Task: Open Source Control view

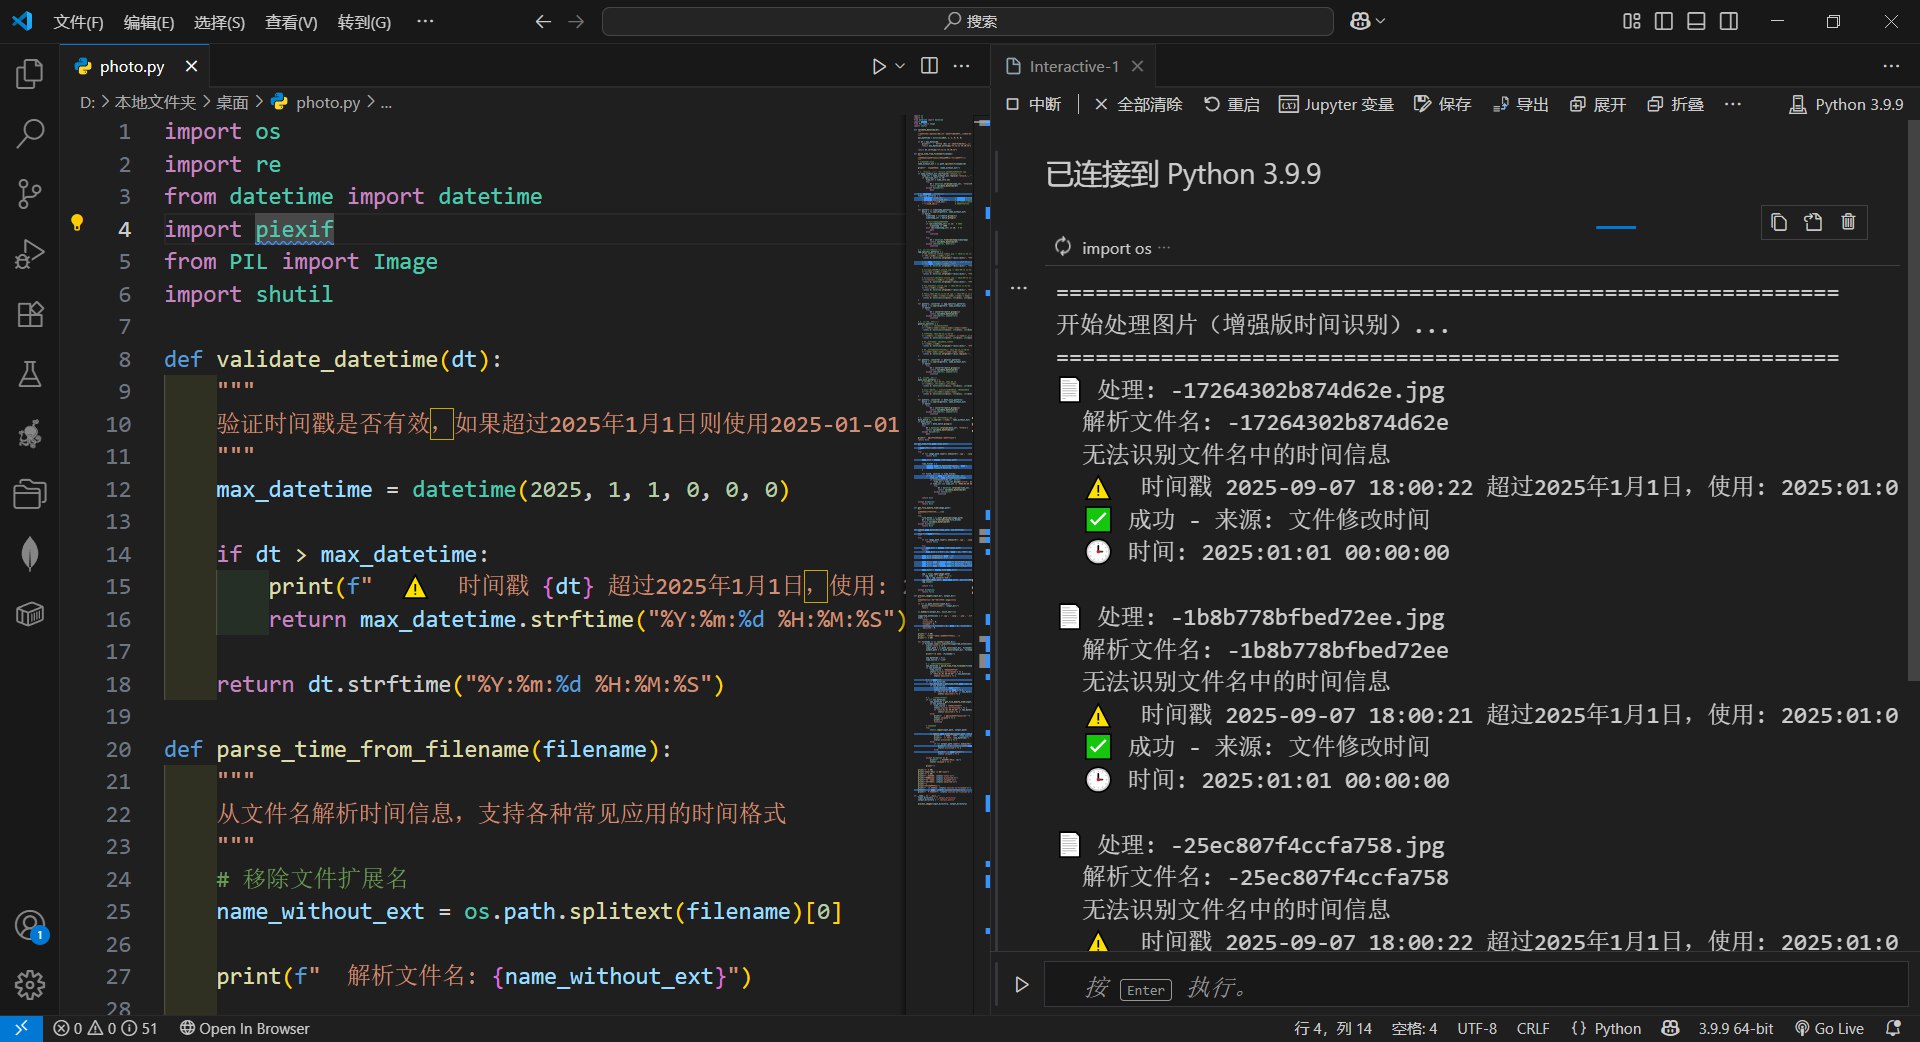Action: 30,194
